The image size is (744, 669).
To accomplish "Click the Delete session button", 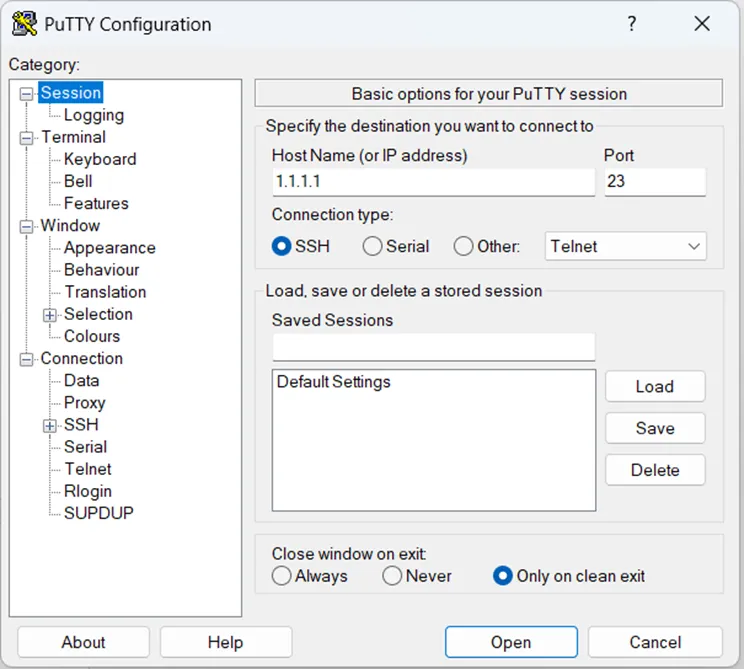I will point(655,470).
